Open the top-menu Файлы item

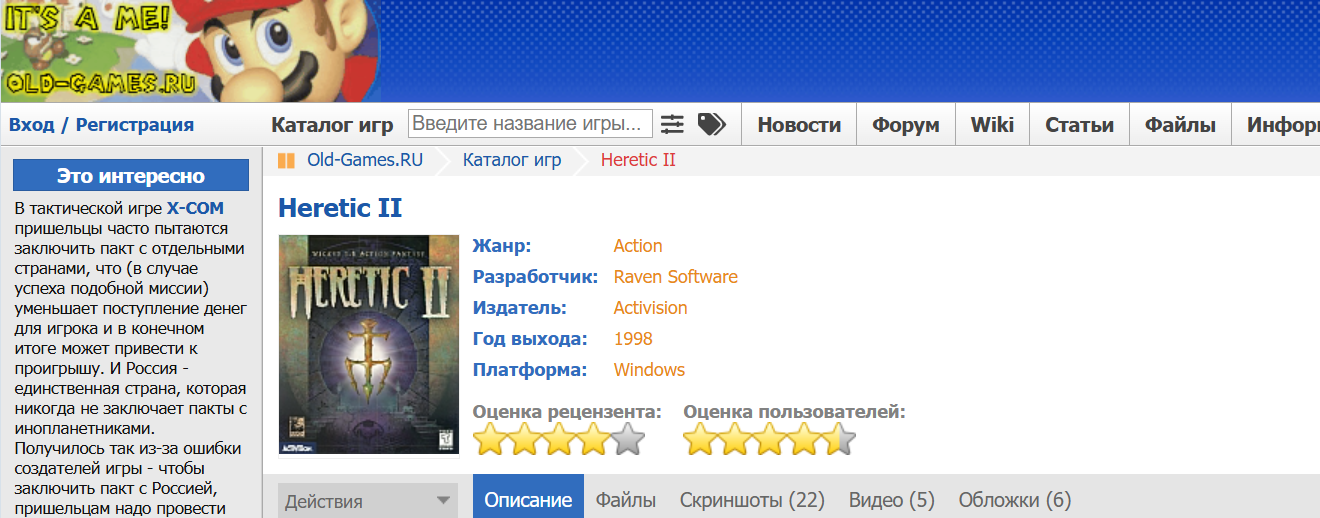click(1180, 125)
